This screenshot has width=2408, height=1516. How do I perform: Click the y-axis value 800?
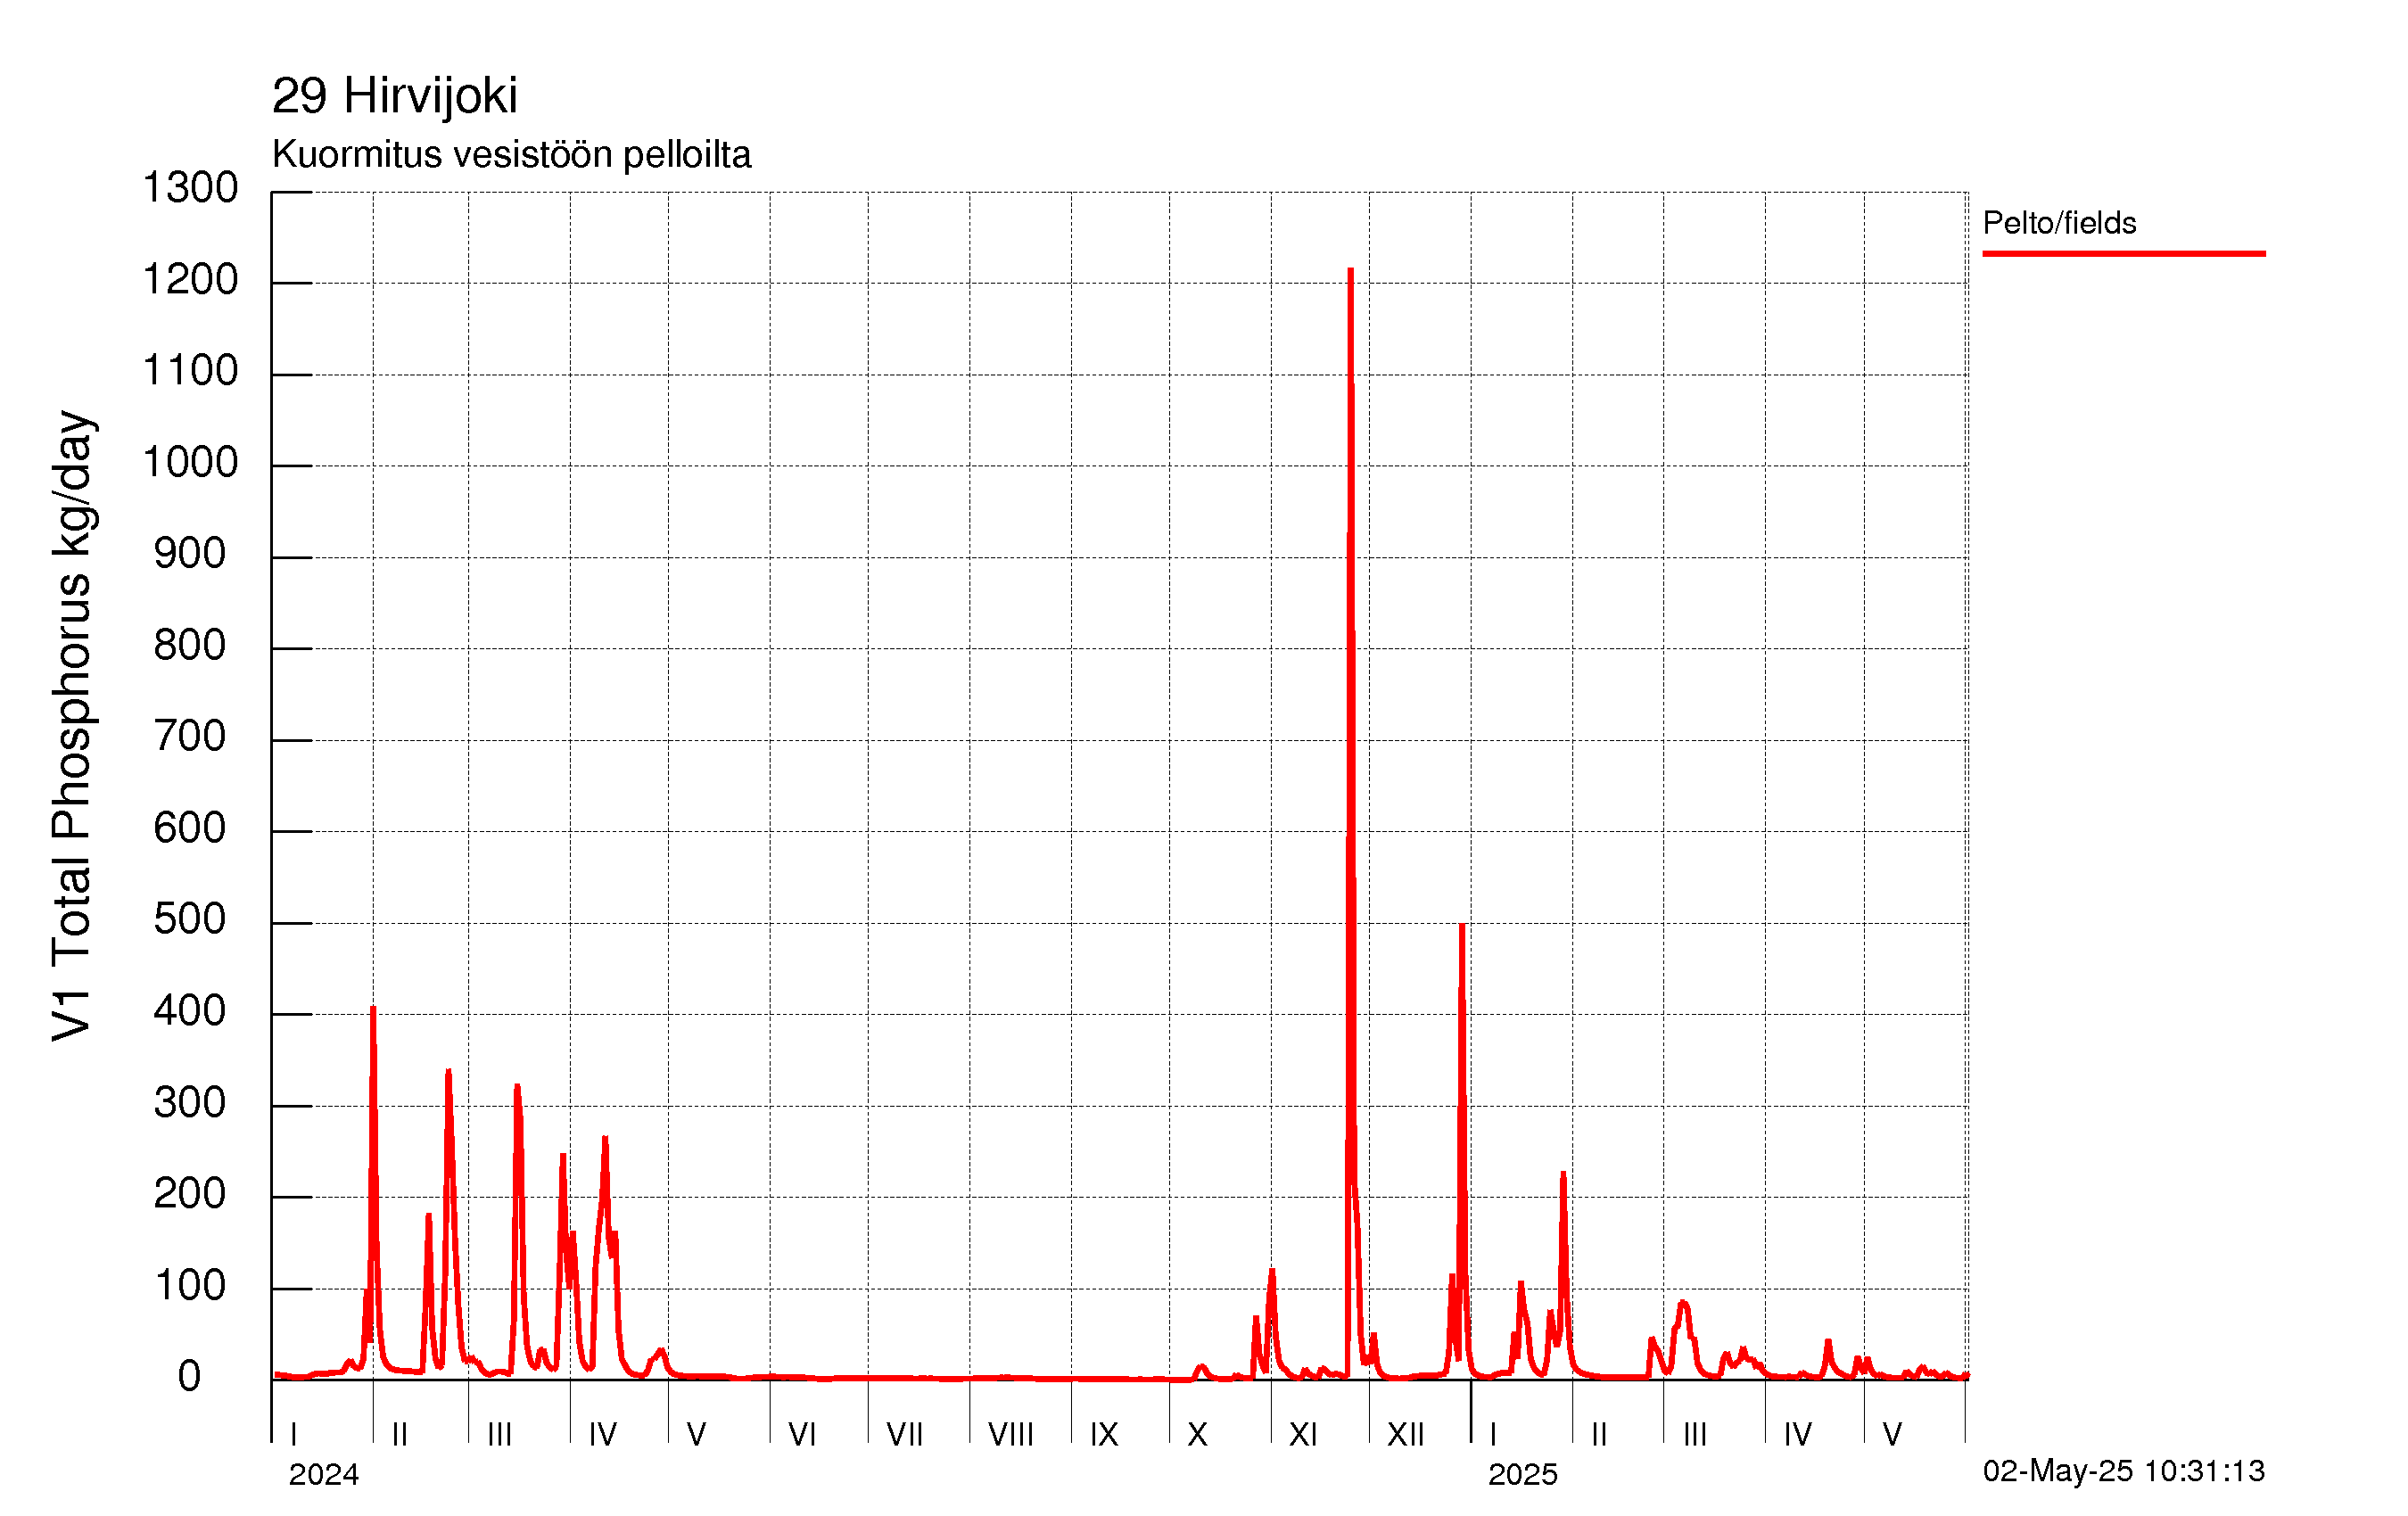pos(190,645)
